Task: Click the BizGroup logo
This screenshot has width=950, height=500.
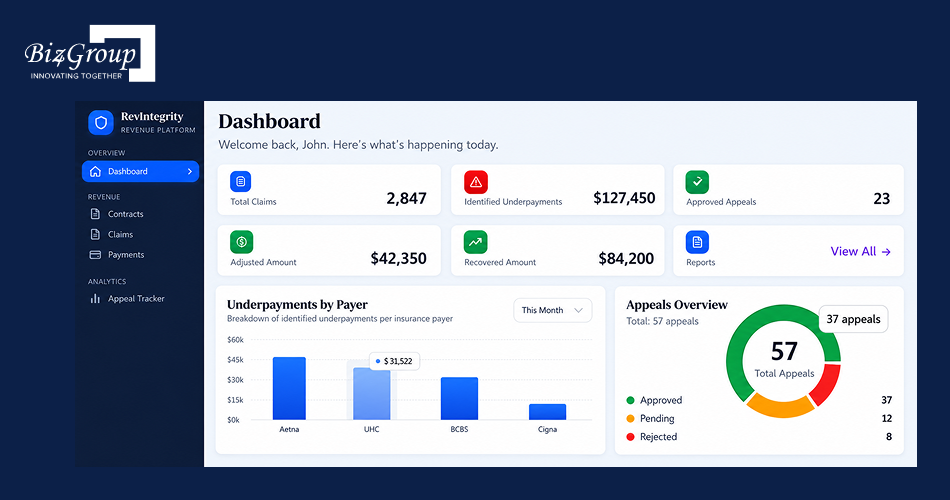Action: [90, 53]
